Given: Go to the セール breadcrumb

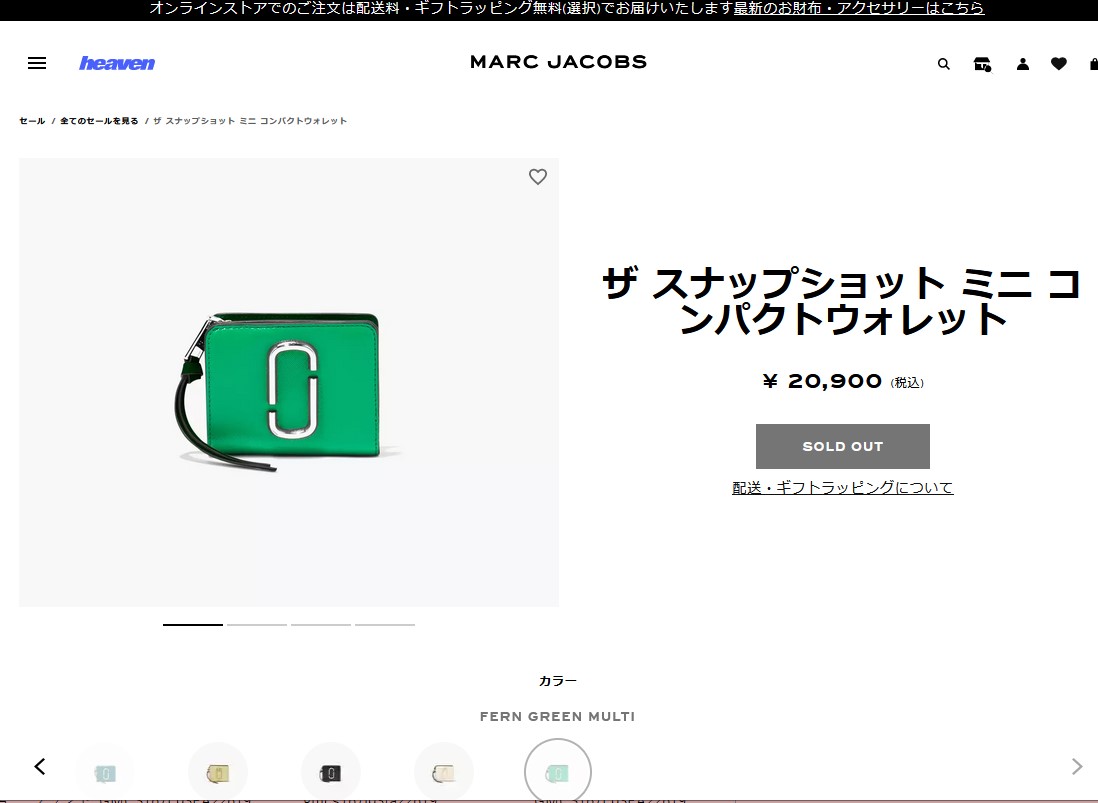Looking at the screenshot, I should 32,121.
